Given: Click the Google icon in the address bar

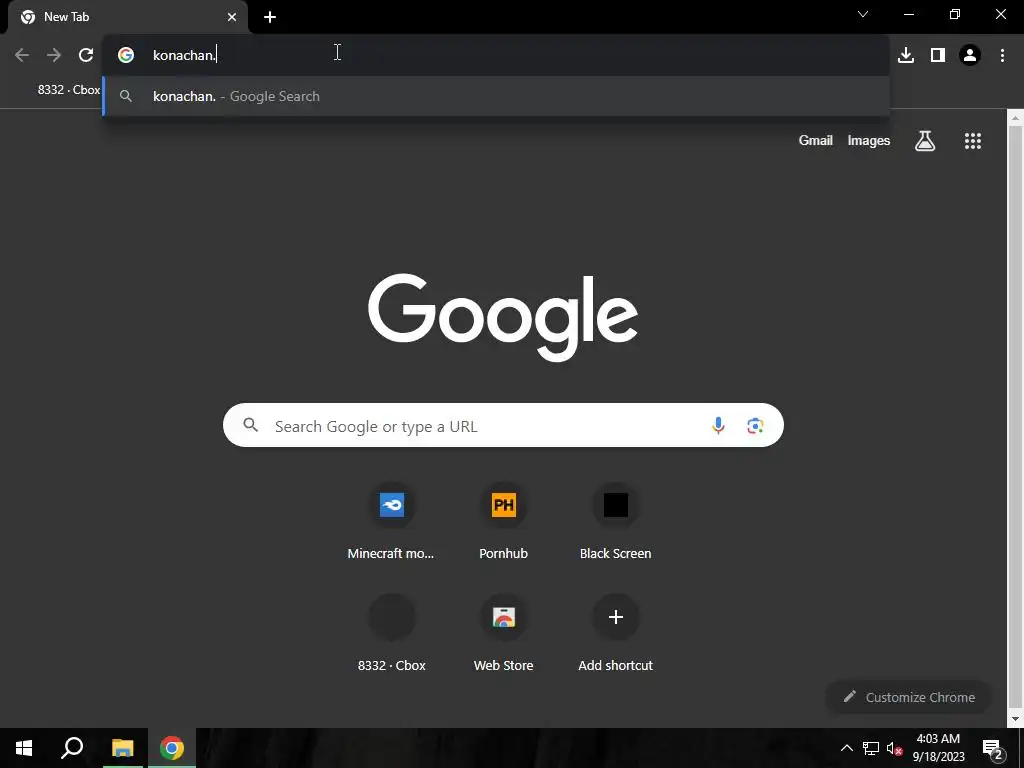Looking at the screenshot, I should [126, 55].
